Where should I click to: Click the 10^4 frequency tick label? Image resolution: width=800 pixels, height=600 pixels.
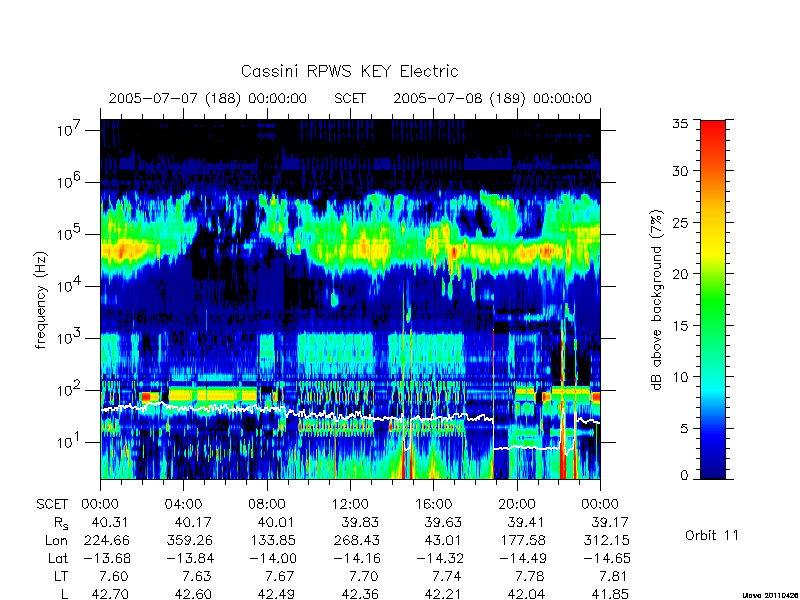69,285
